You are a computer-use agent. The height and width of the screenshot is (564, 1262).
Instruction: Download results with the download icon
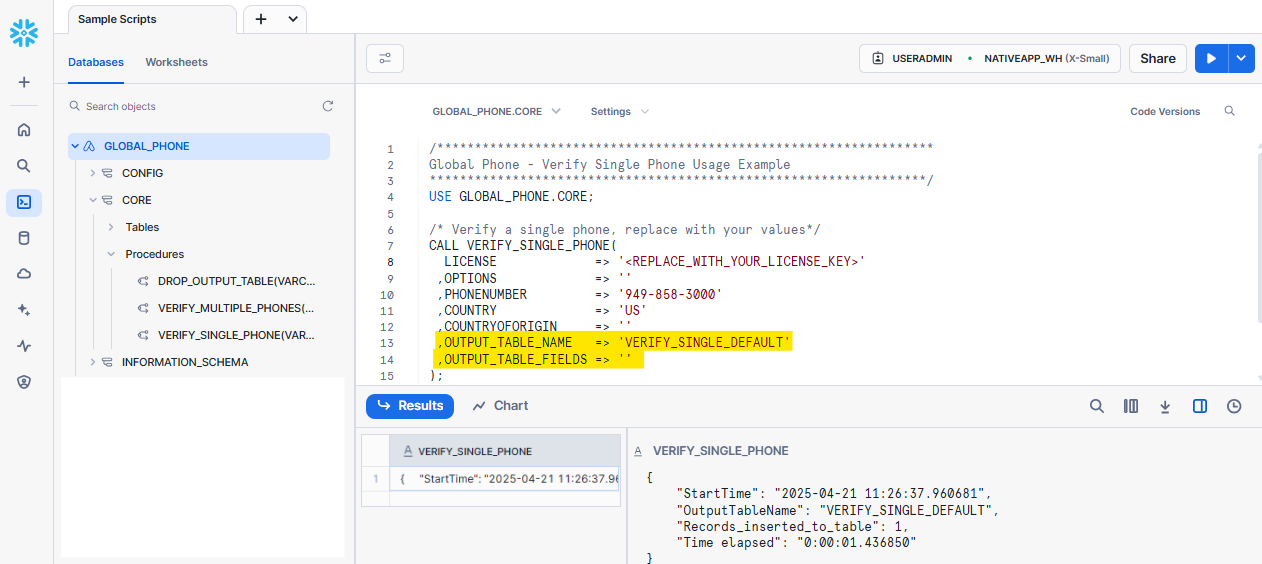point(1165,406)
